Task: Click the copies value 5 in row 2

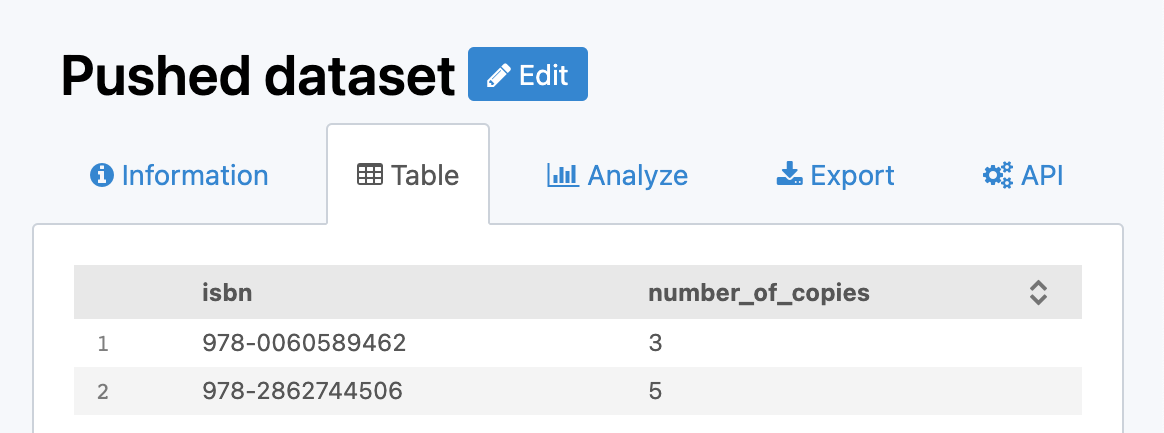Action: [x=656, y=391]
